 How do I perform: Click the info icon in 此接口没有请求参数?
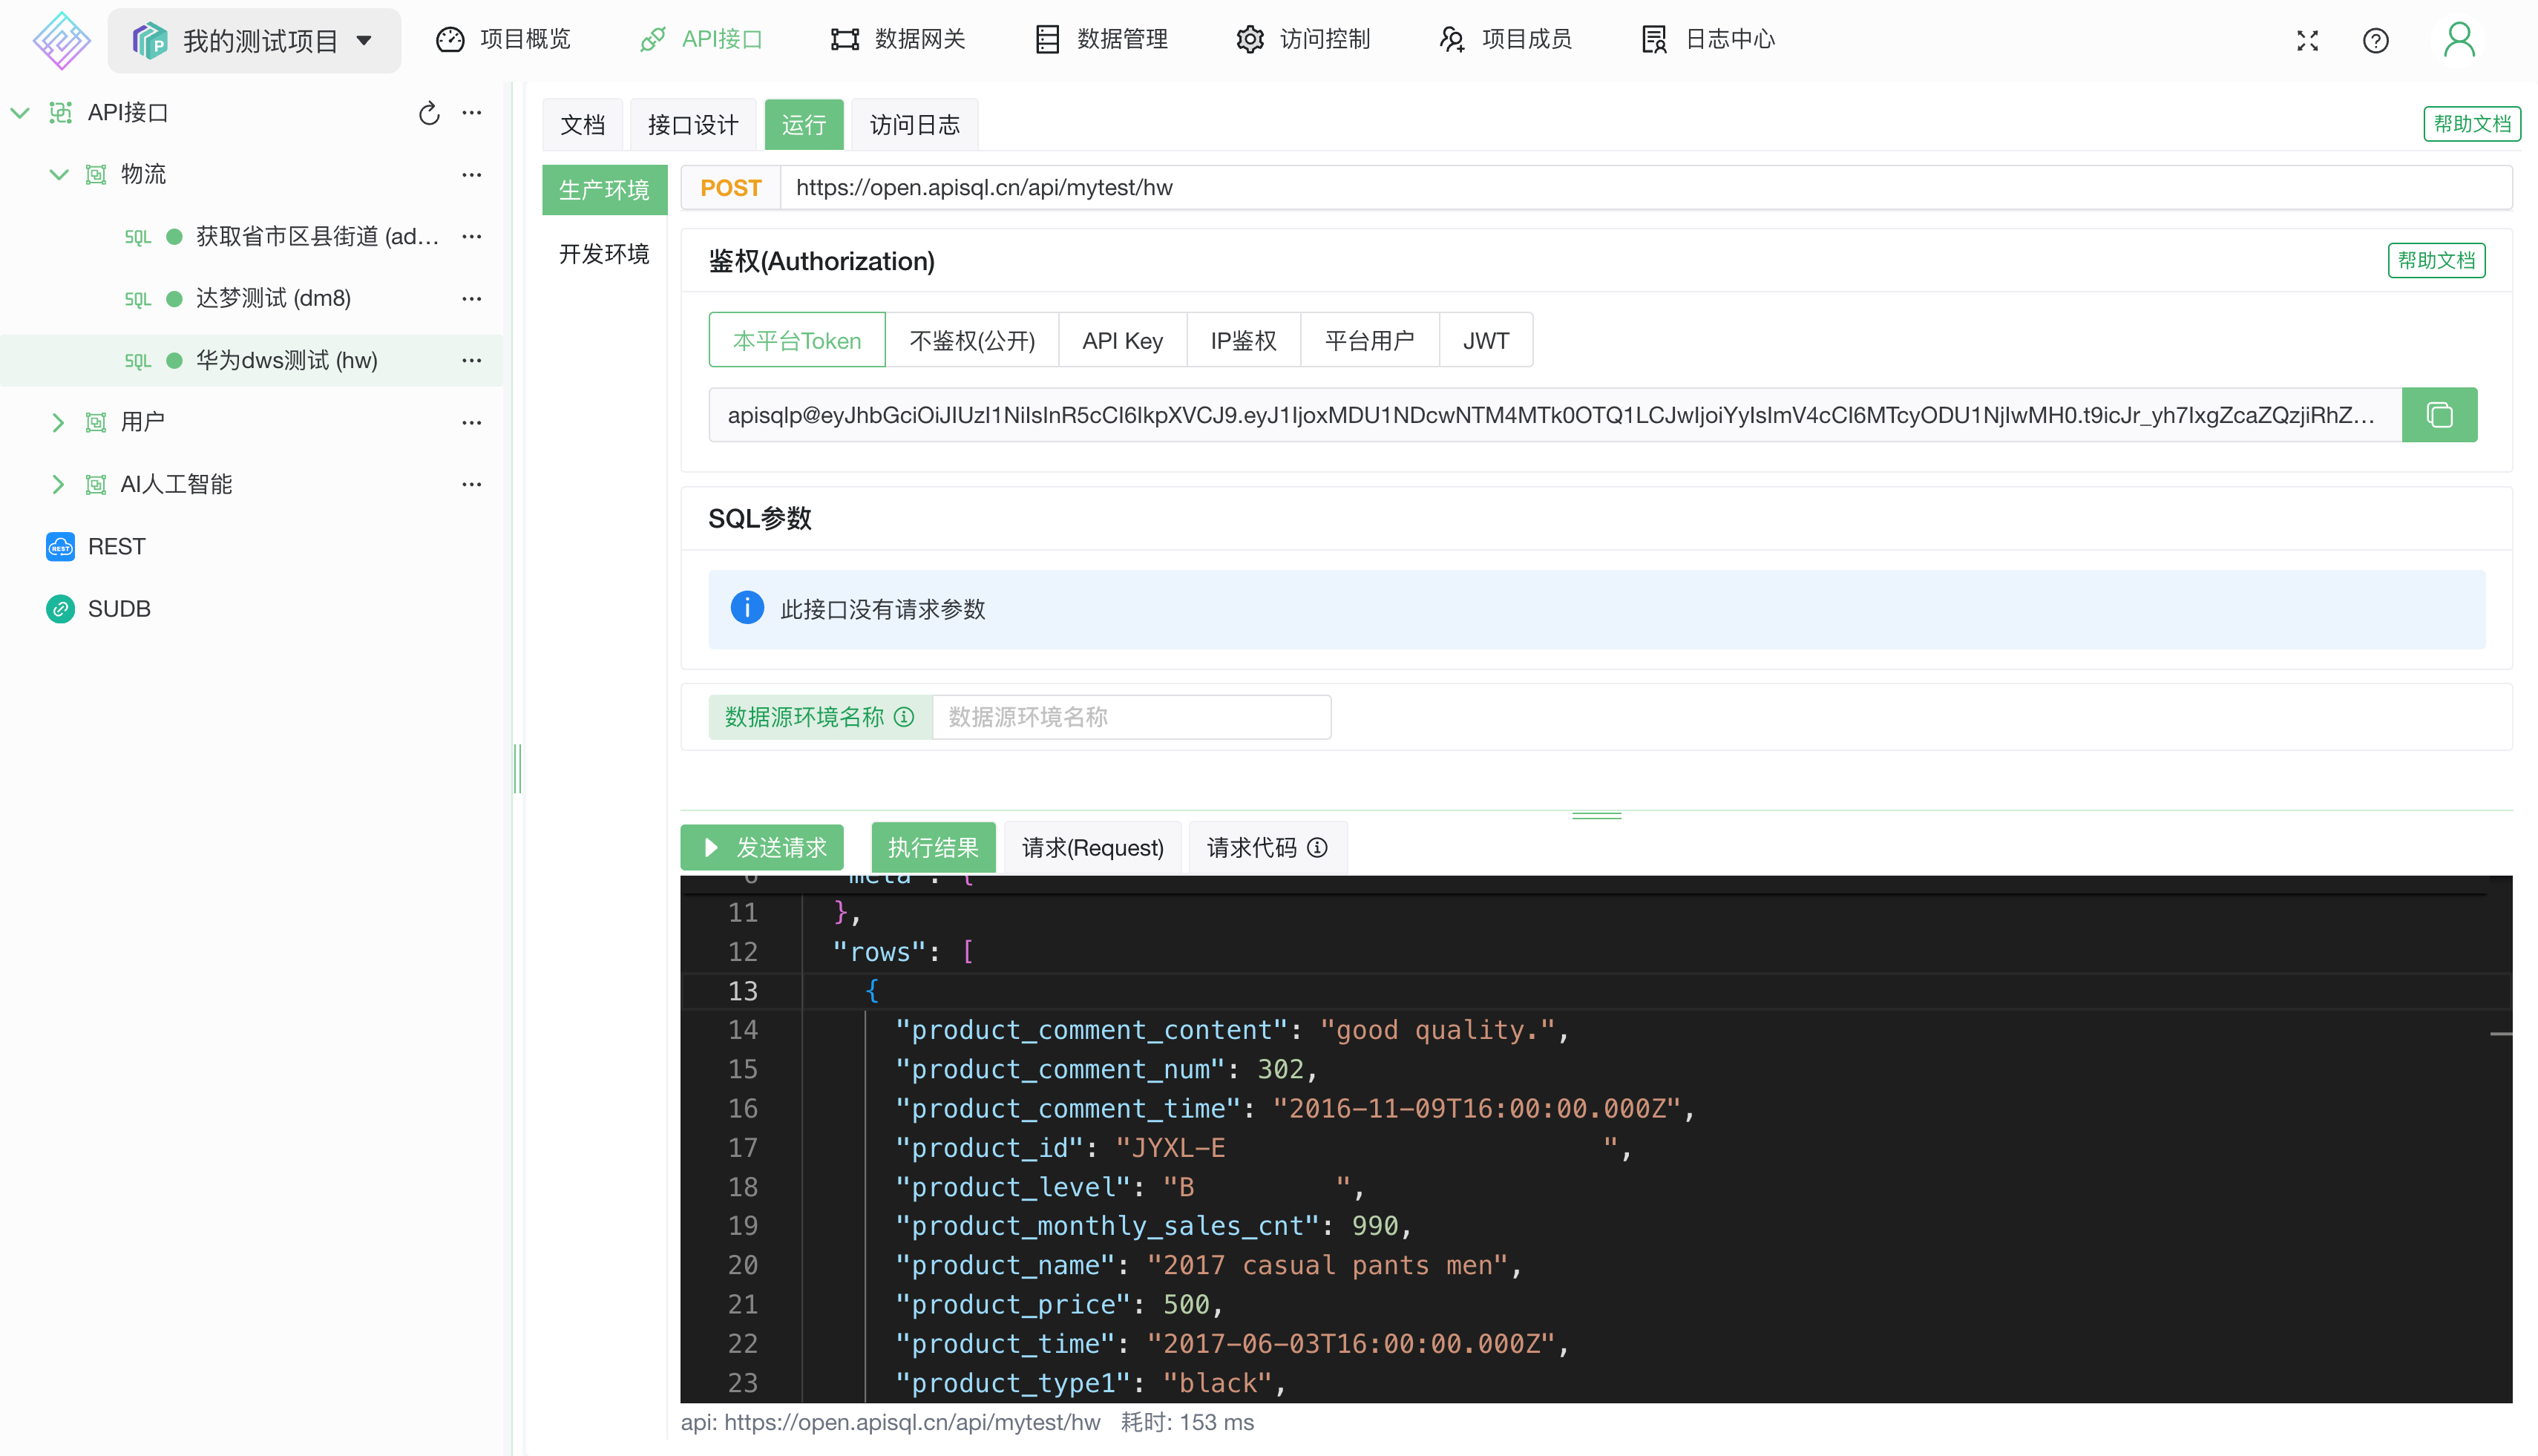[747, 608]
